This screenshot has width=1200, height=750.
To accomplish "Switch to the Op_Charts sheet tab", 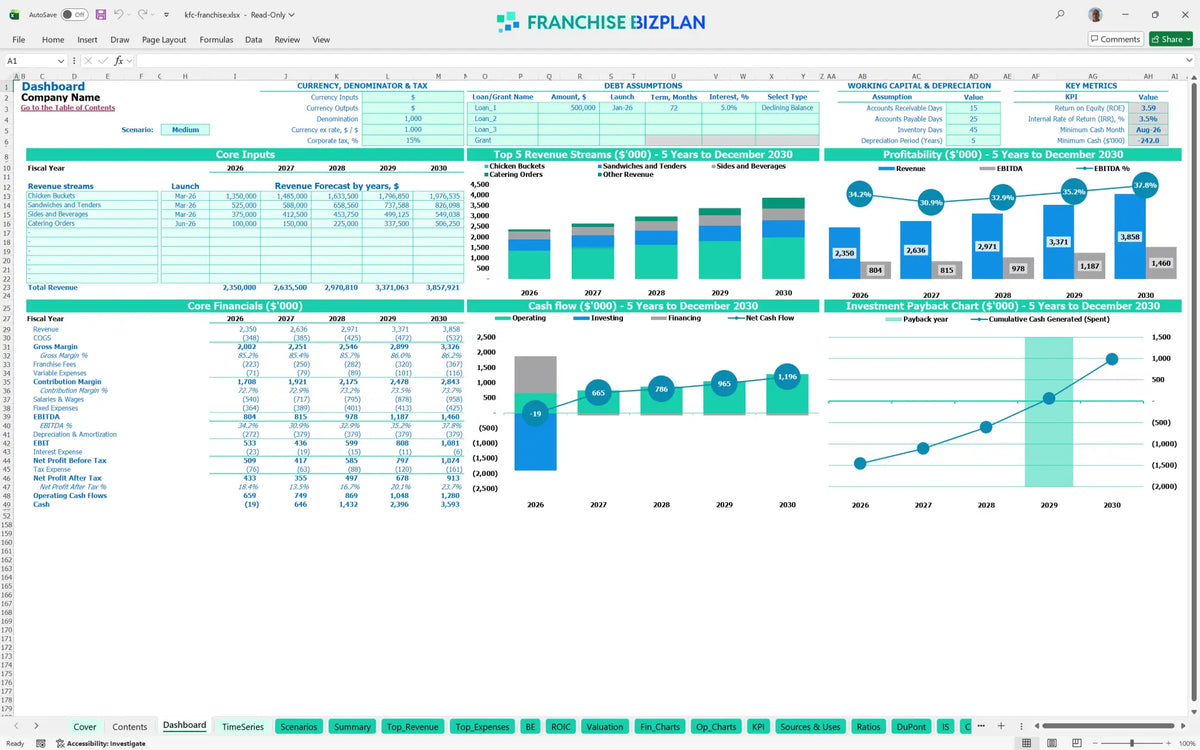I will click(715, 727).
